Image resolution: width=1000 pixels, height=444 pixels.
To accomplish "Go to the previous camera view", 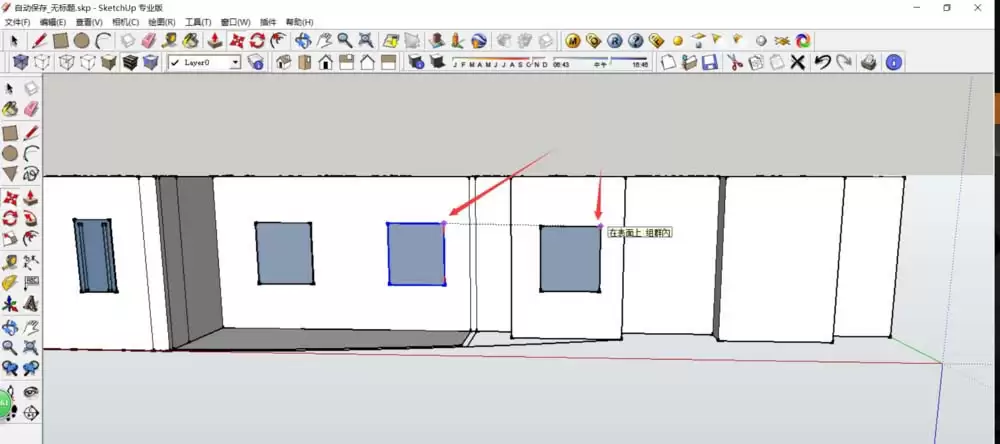I will pyautogui.click(x=10, y=369).
